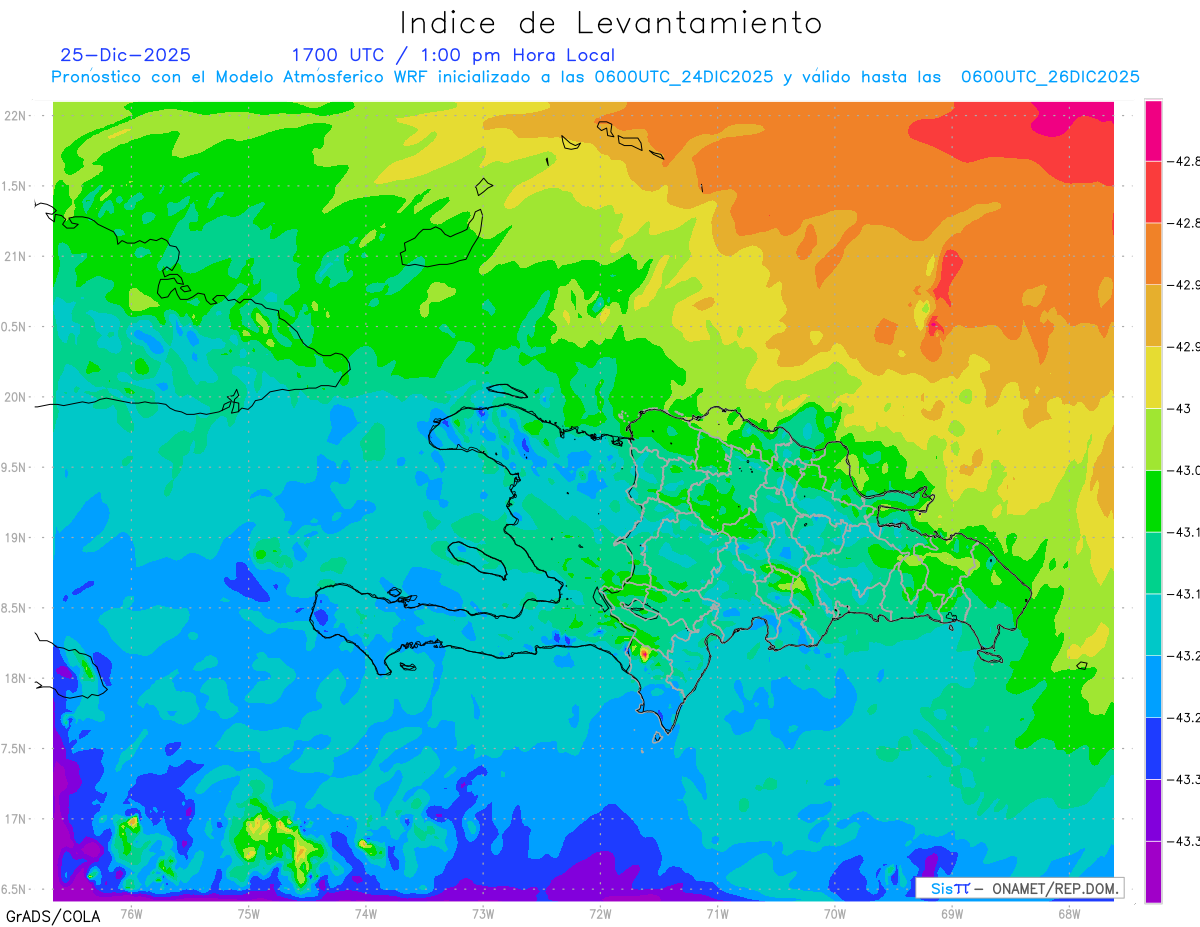
Task: Pick the red swatch in the color legend
Action: pyautogui.click(x=1154, y=192)
